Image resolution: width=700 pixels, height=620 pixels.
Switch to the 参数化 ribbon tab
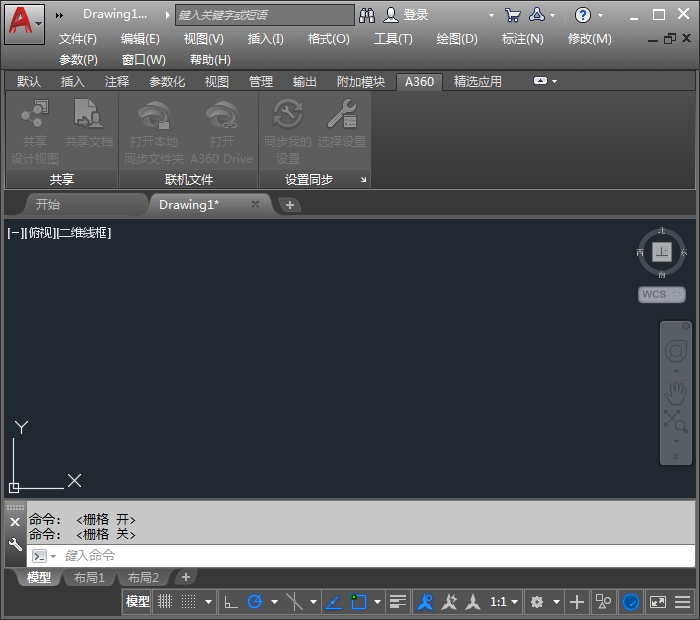[x=167, y=82]
